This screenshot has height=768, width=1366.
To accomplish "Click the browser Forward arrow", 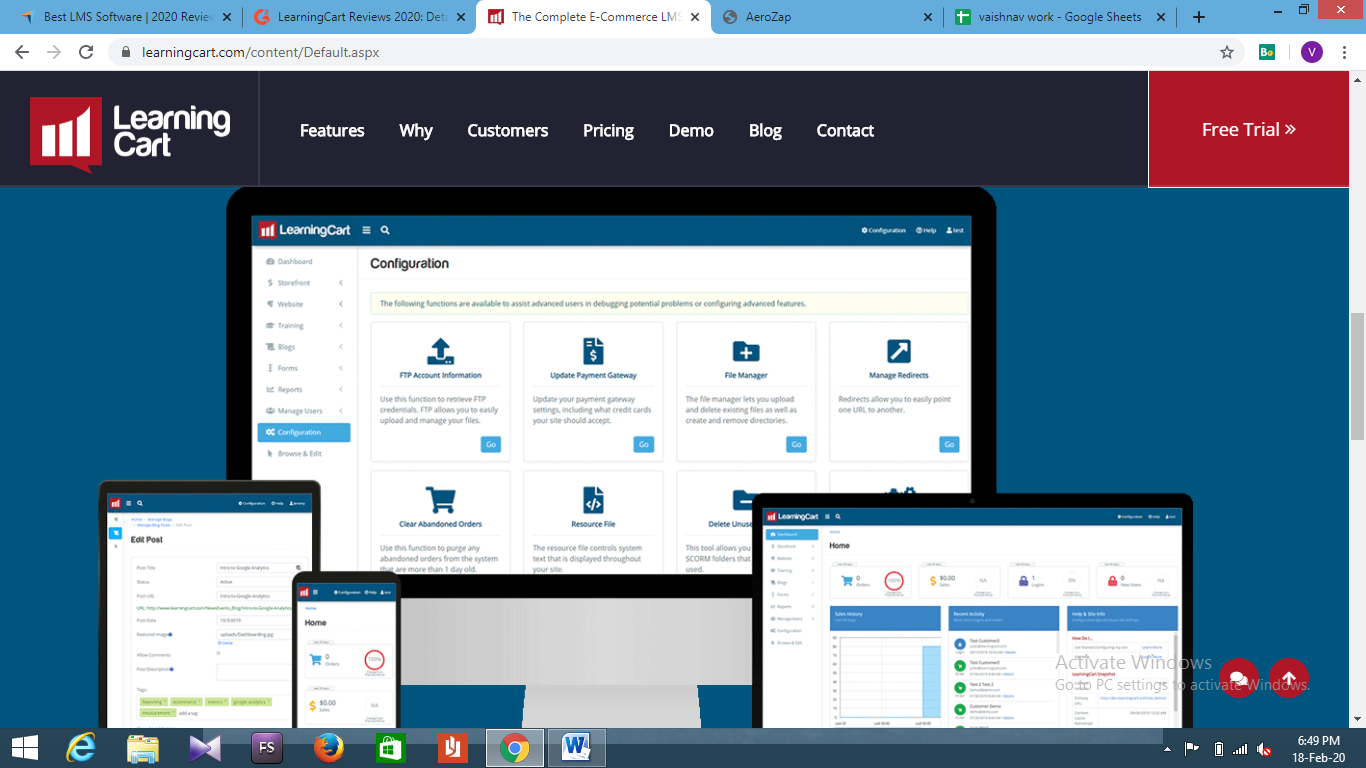I will coord(54,52).
